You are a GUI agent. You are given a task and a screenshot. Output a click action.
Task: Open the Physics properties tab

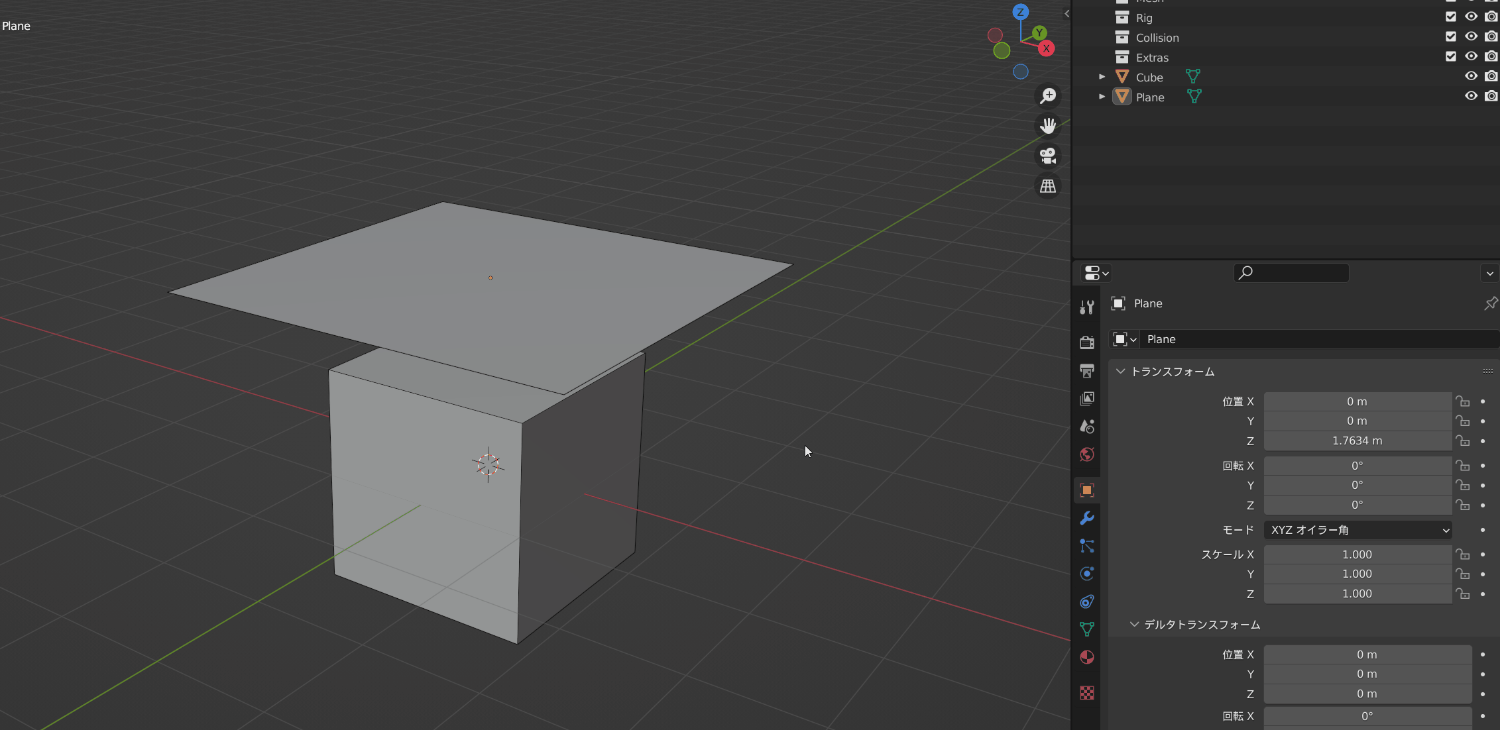pyautogui.click(x=1087, y=574)
